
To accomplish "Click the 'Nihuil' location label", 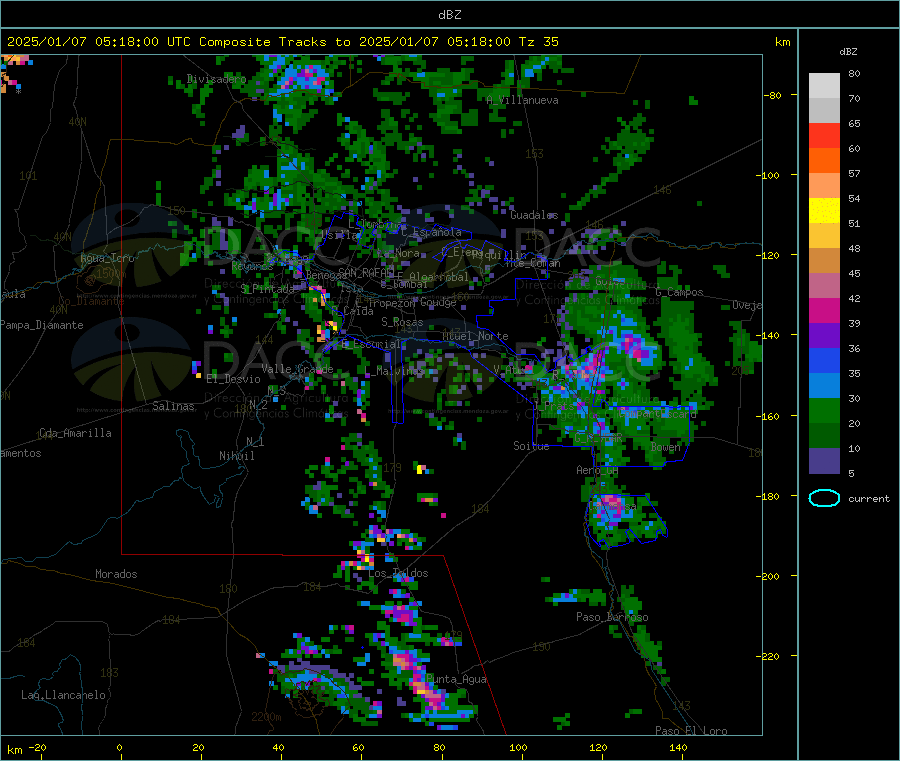I will click(236, 456).
